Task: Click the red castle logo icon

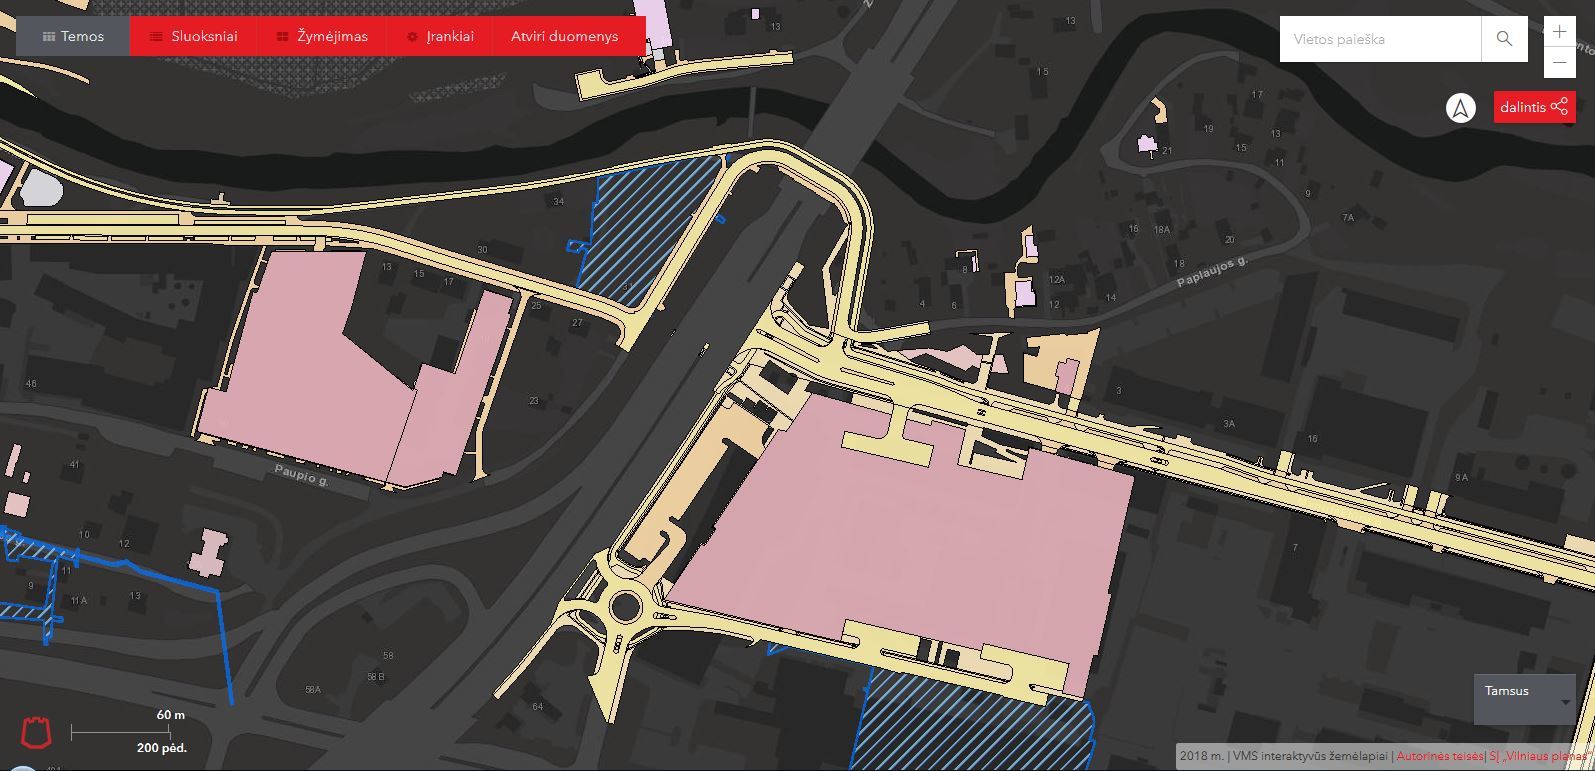Action: pos(37,733)
